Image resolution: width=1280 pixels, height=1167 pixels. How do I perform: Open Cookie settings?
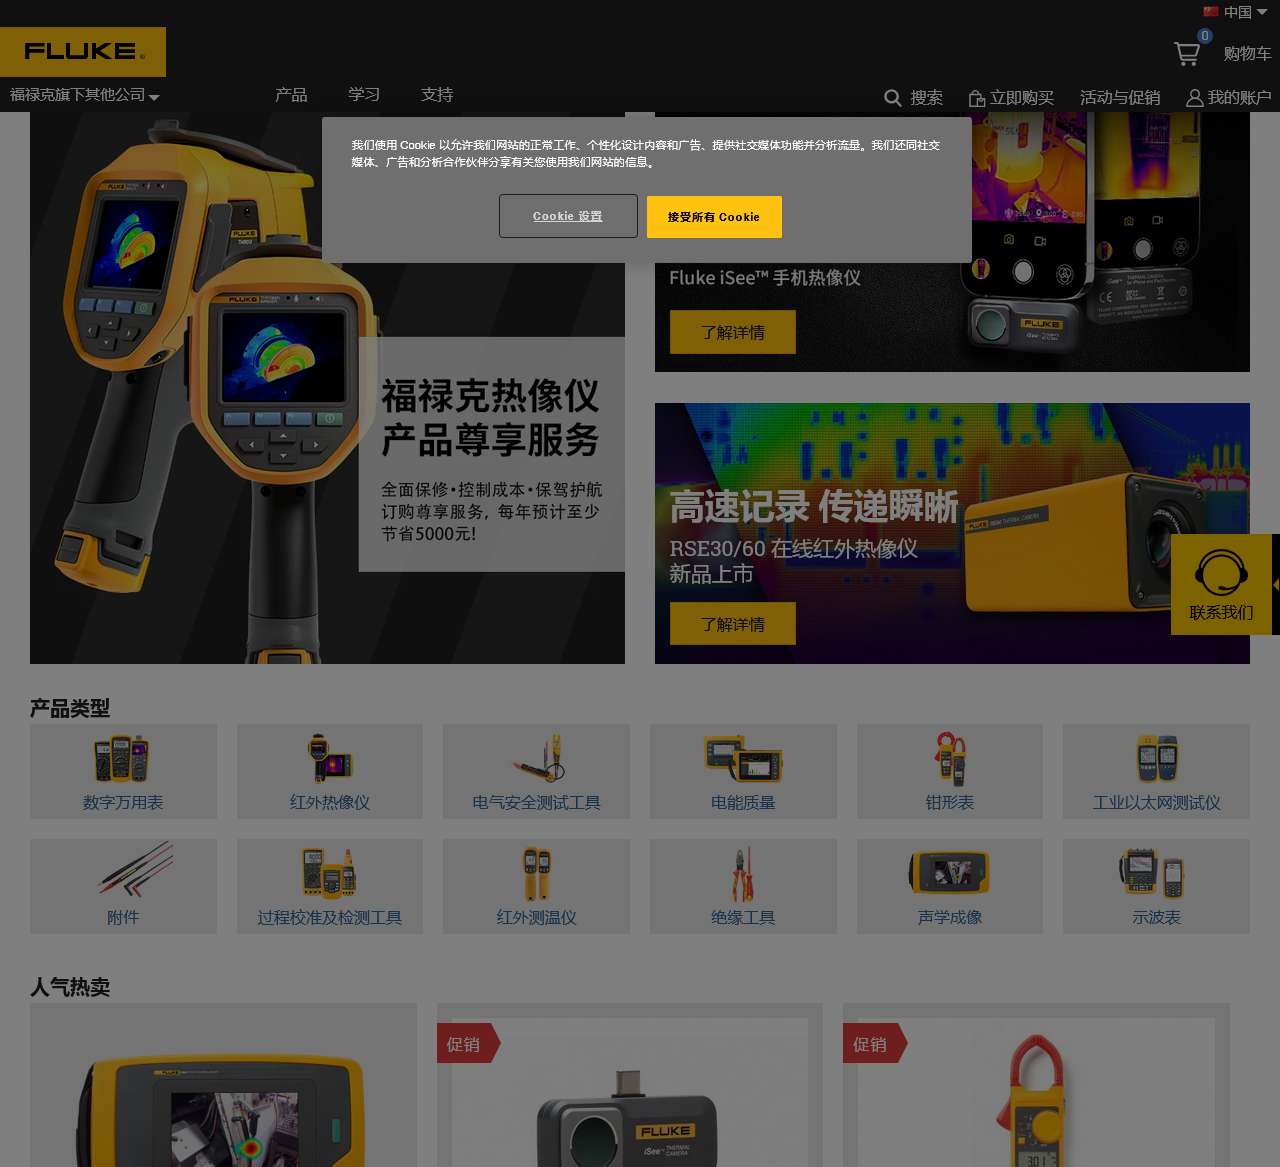tap(568, 216)
